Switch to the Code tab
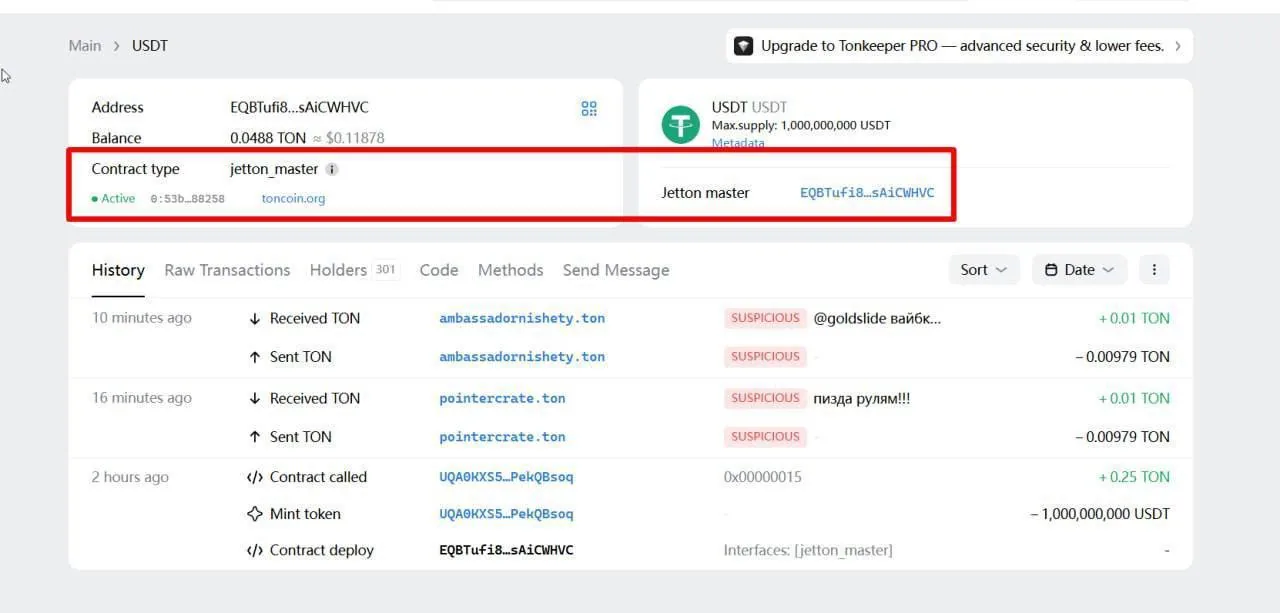This screenshot has height=613, width=1280. click(439, 270)
